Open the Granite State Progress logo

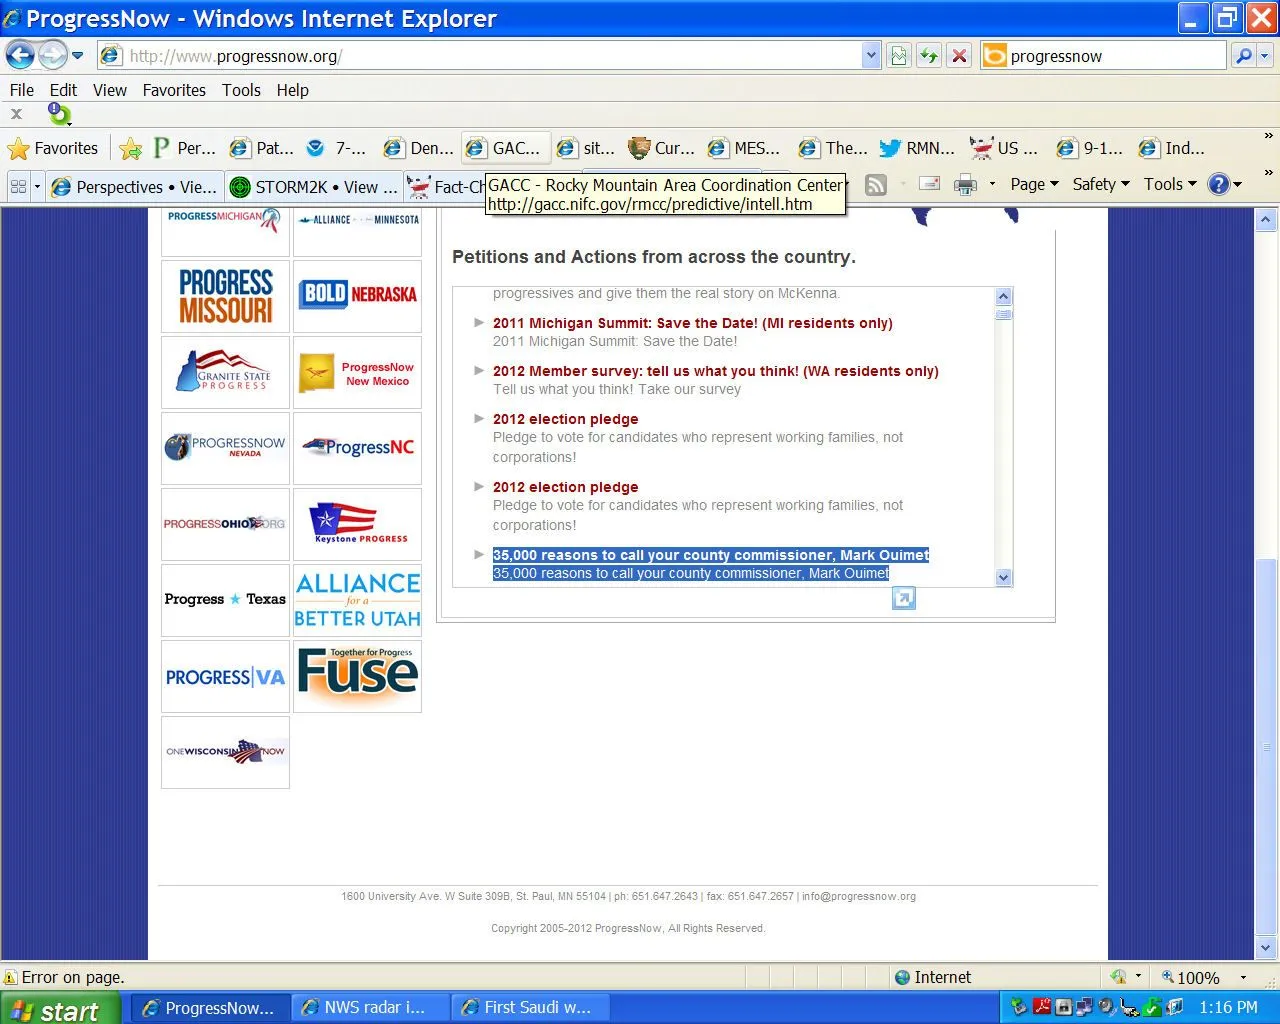pos(226,372)
